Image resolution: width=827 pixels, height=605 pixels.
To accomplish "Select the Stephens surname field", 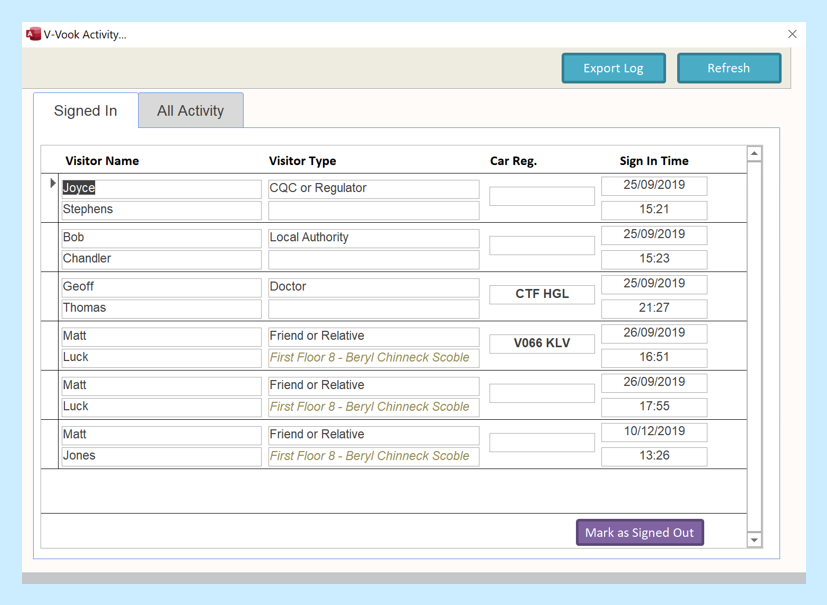I will click(x=161, y=210).
